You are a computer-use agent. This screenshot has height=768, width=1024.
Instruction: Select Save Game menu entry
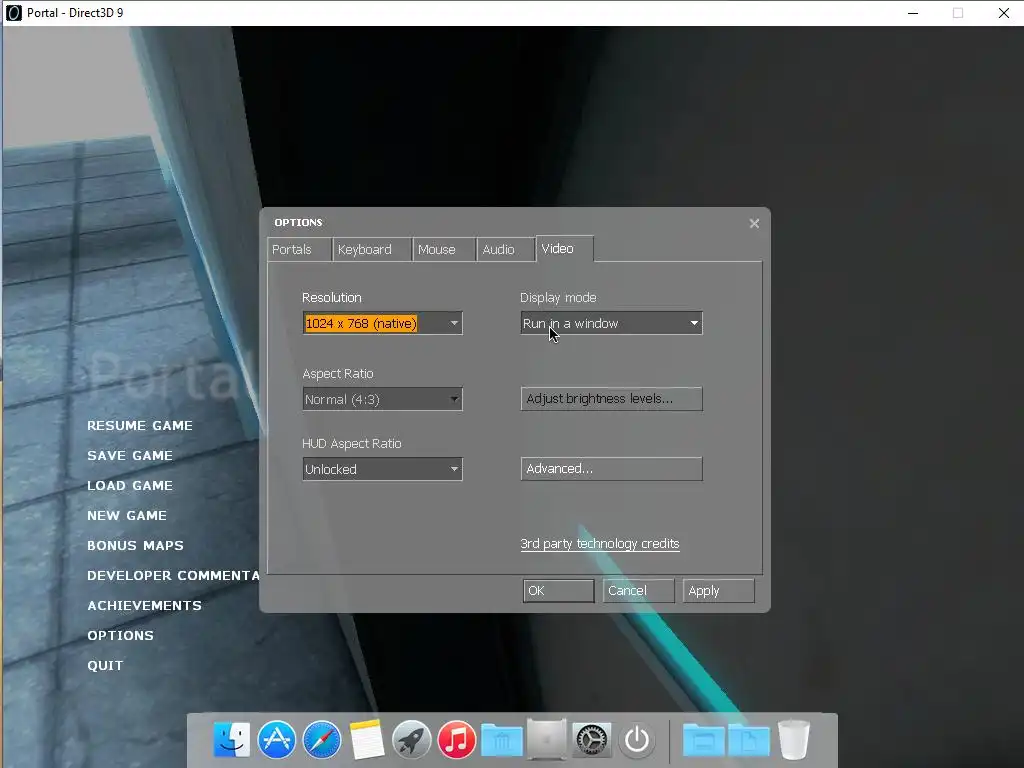(130, 455)
